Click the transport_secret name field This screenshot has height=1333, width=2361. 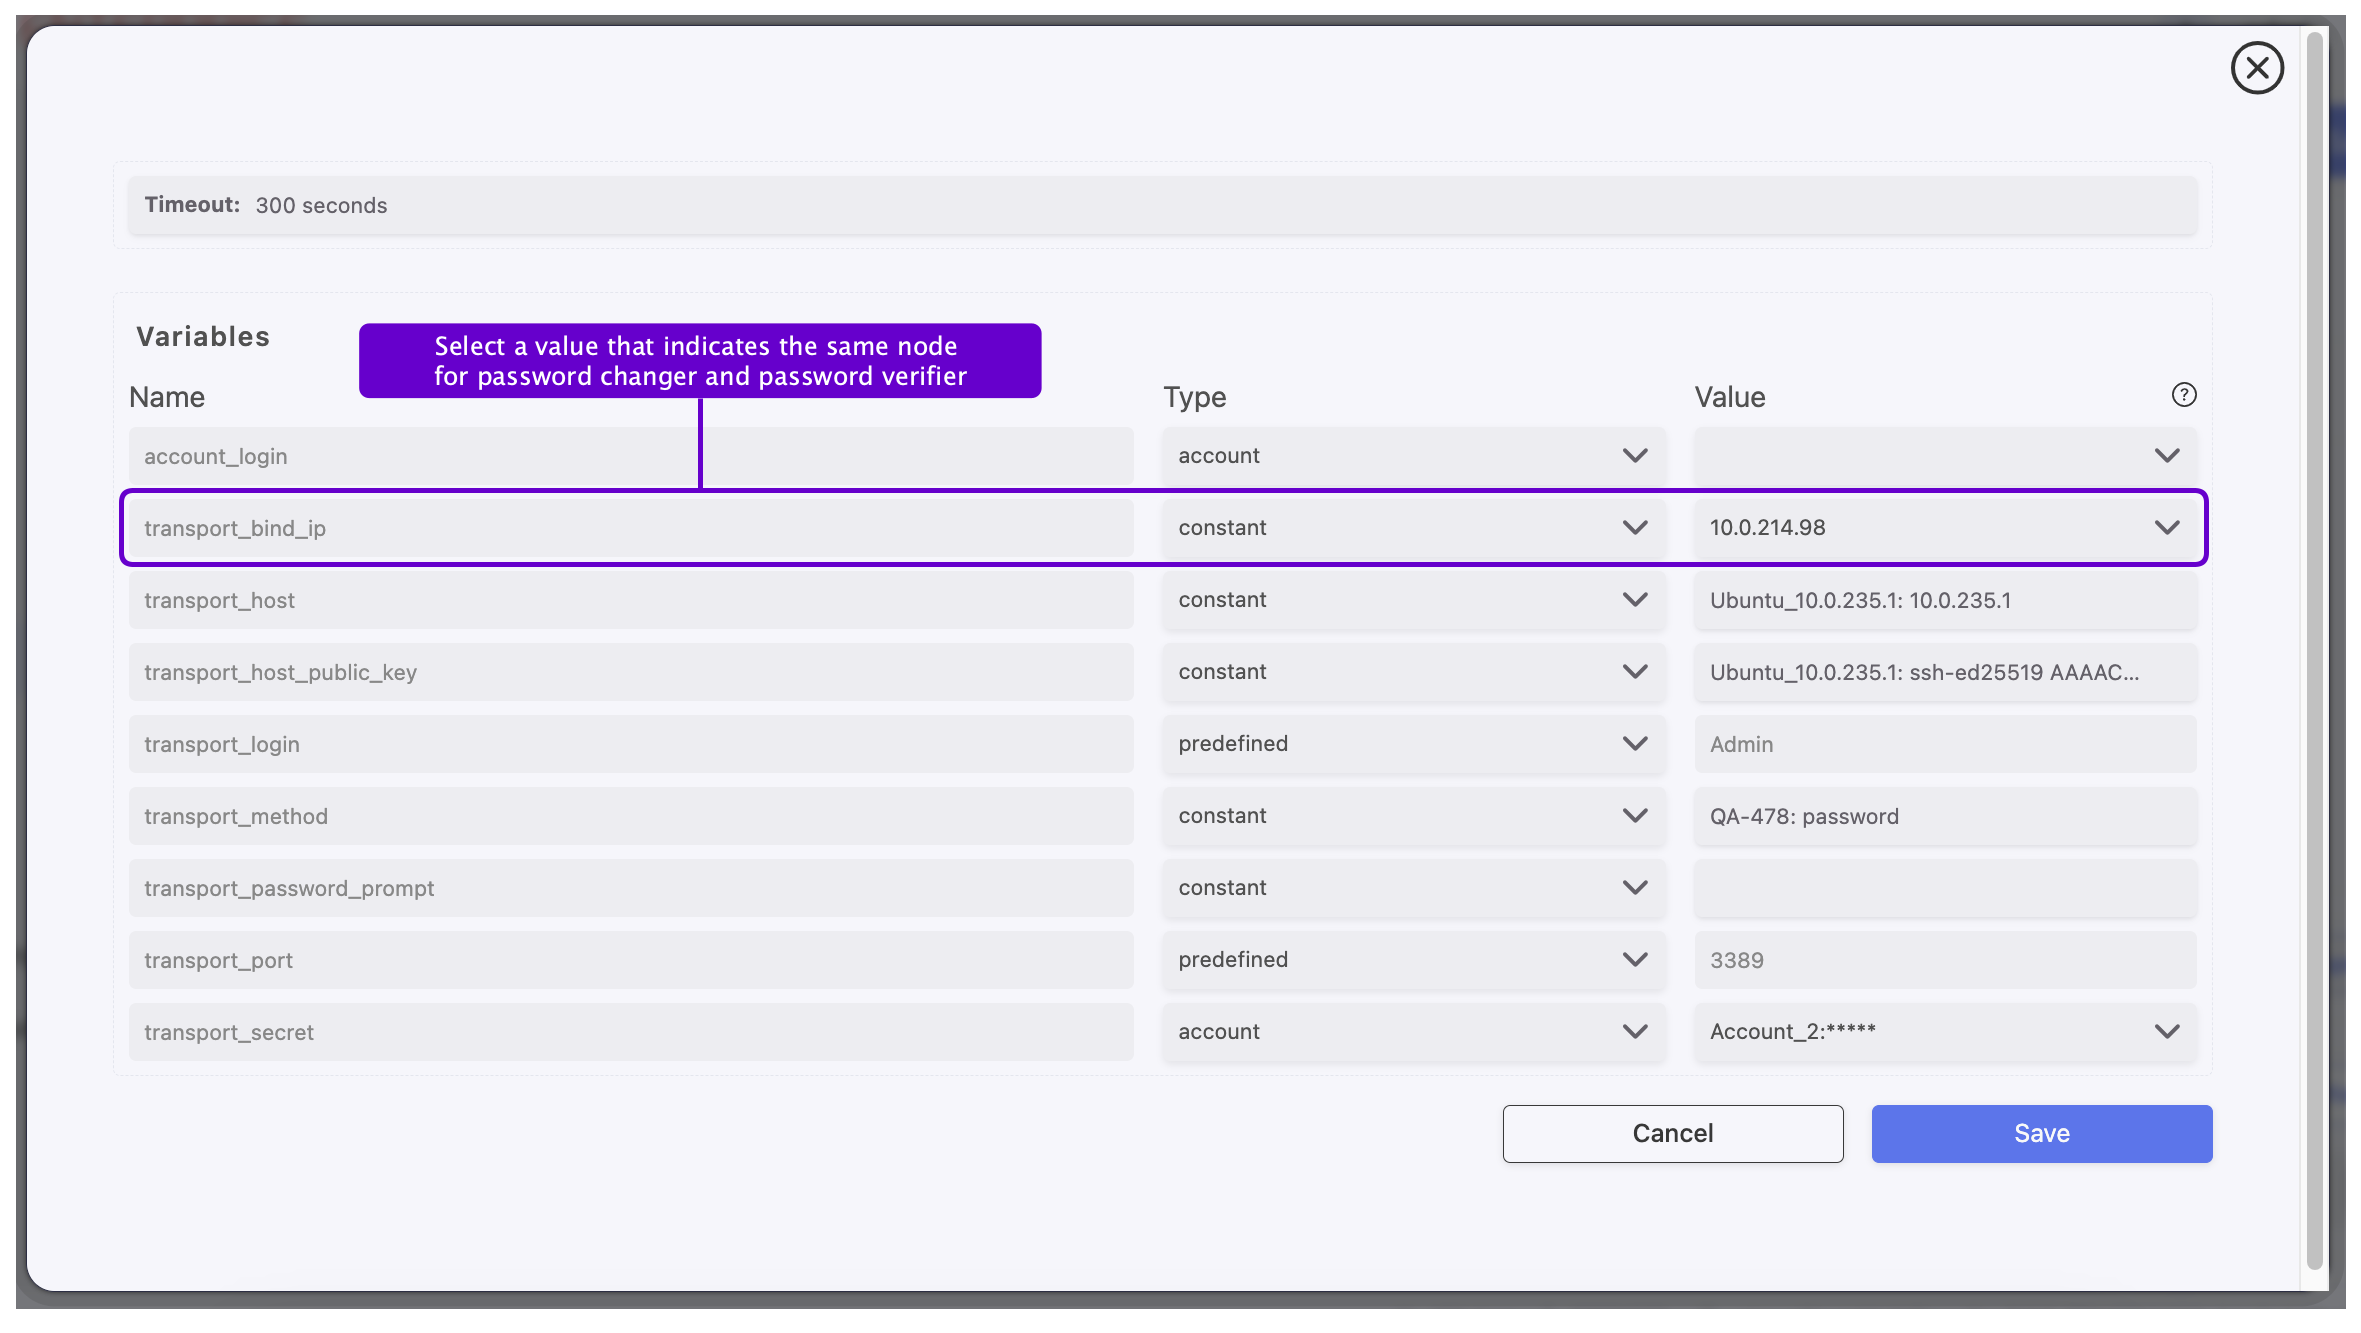[x=631, y=1032]
